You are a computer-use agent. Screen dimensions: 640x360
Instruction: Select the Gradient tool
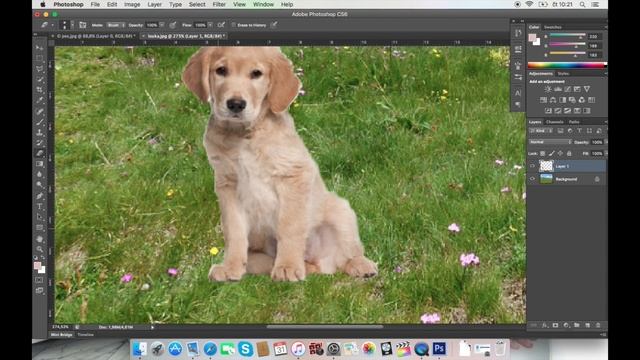(x=40, y=164)
